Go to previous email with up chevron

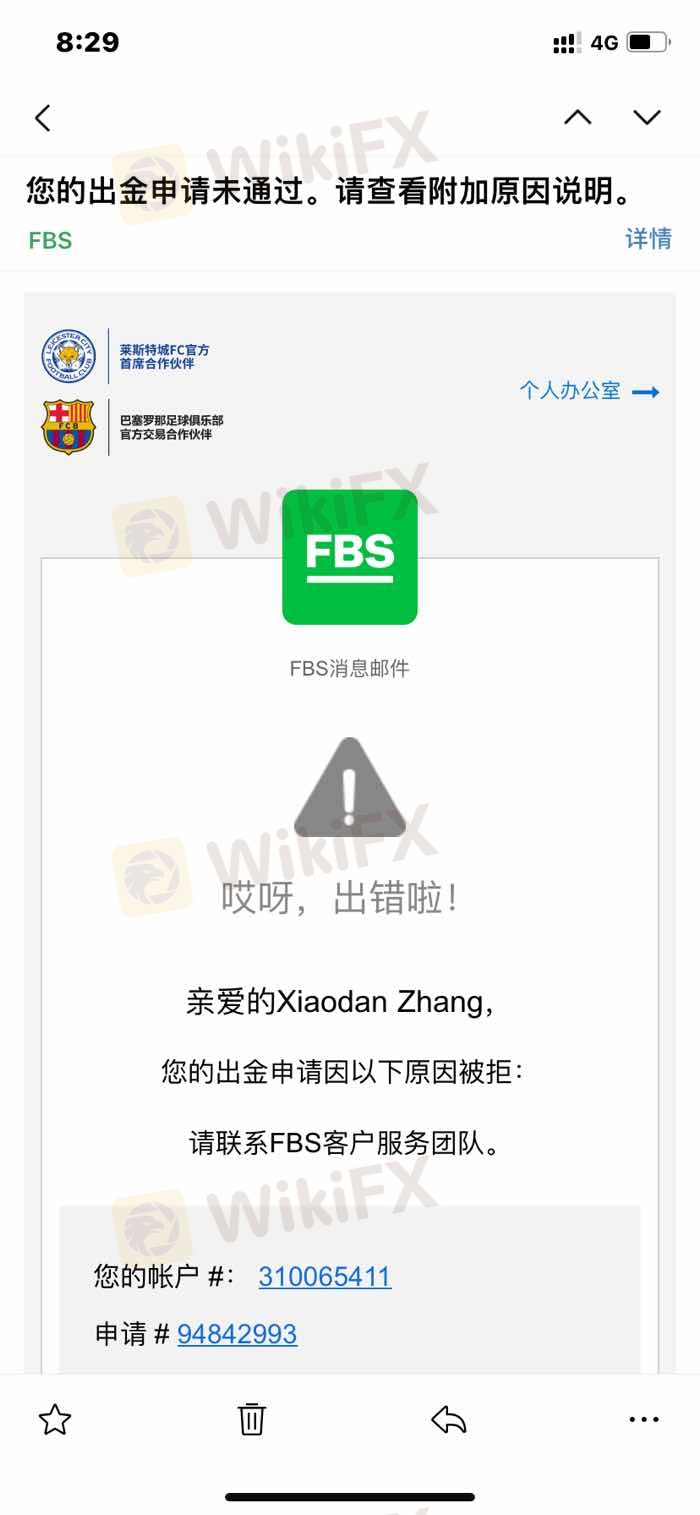coord(577,117)
